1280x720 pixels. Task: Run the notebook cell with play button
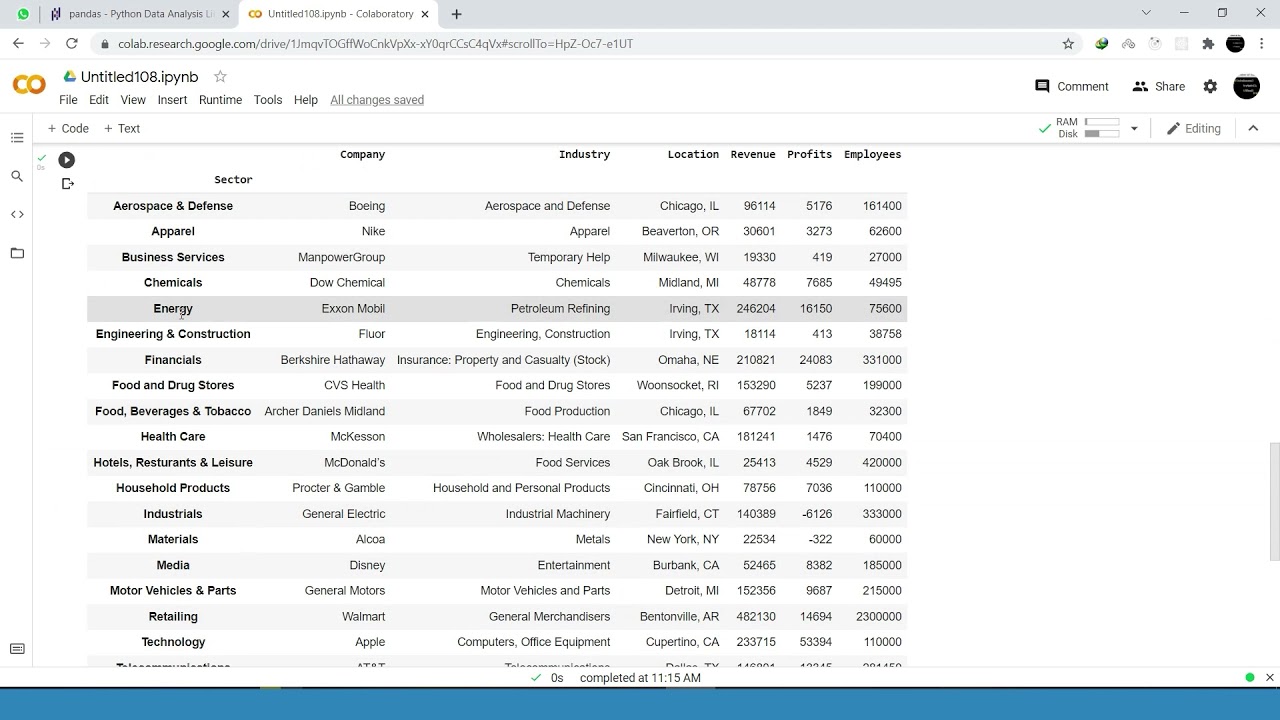(66, 160)
